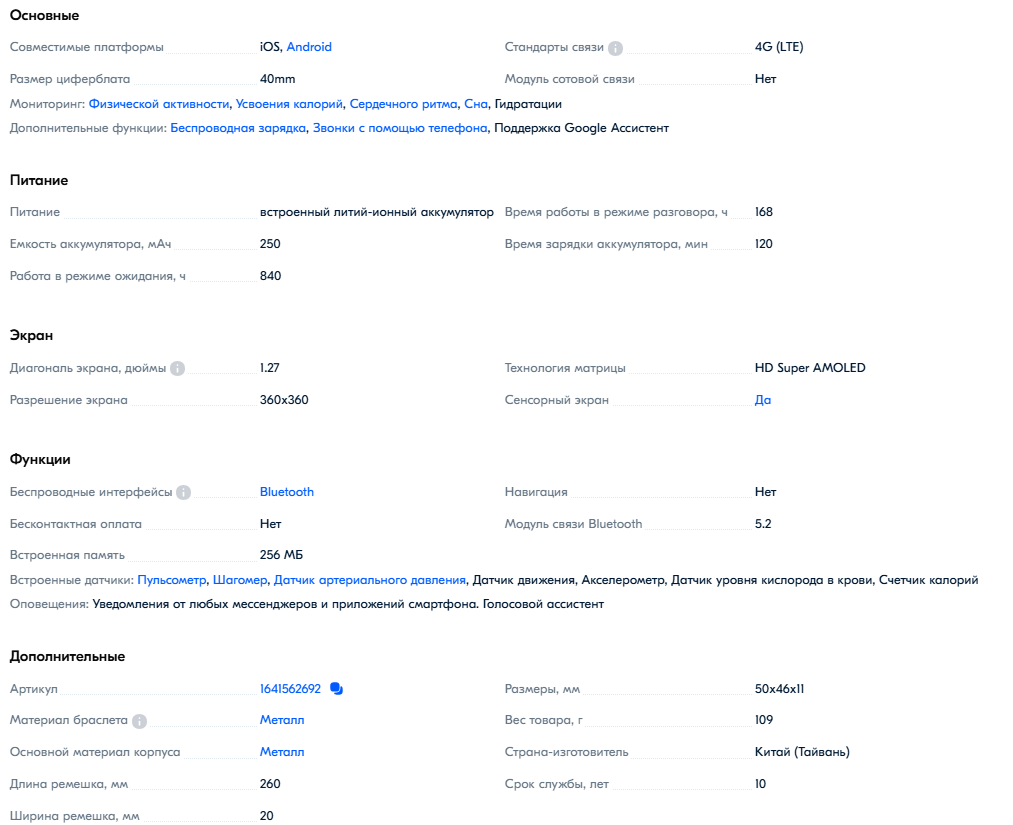Open Звонки с помощью телефона link

click(400, 128)
